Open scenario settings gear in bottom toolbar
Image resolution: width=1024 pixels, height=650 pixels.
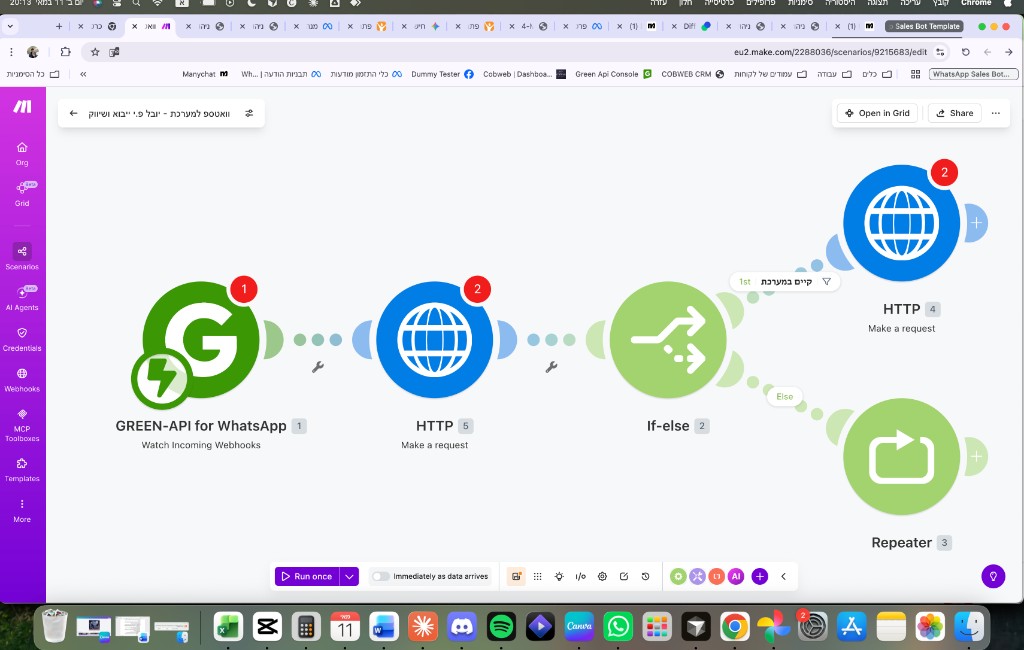(x=602, y=576)
